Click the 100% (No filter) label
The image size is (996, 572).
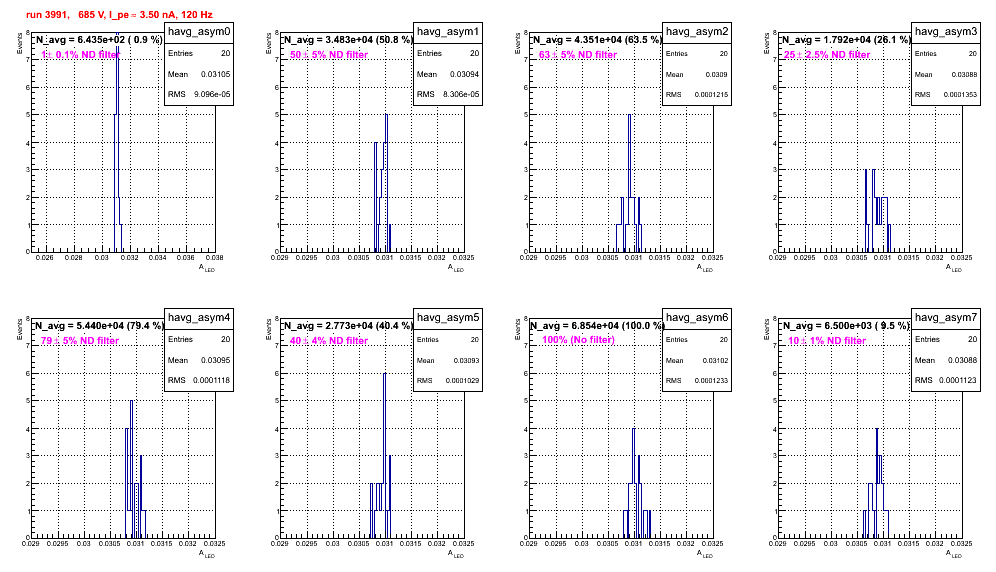coord(579,340)
